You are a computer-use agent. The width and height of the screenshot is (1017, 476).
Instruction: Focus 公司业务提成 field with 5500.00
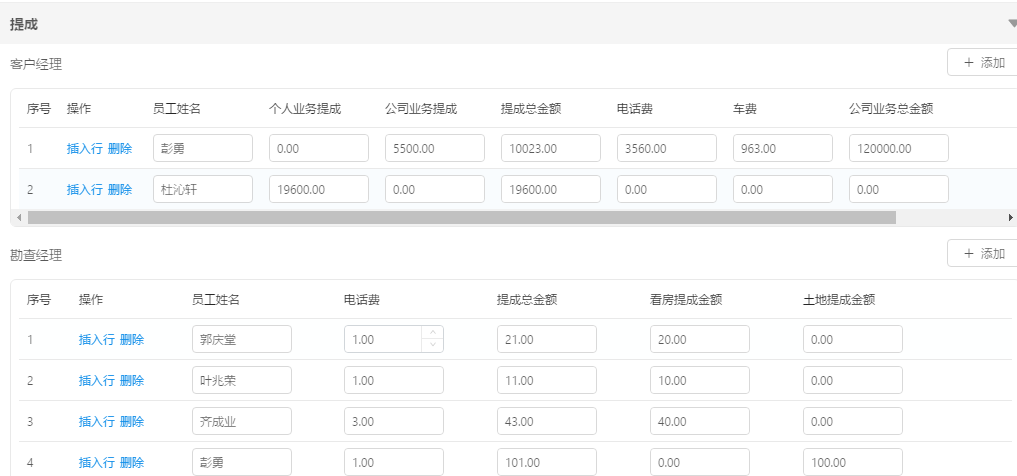(435, 149)
